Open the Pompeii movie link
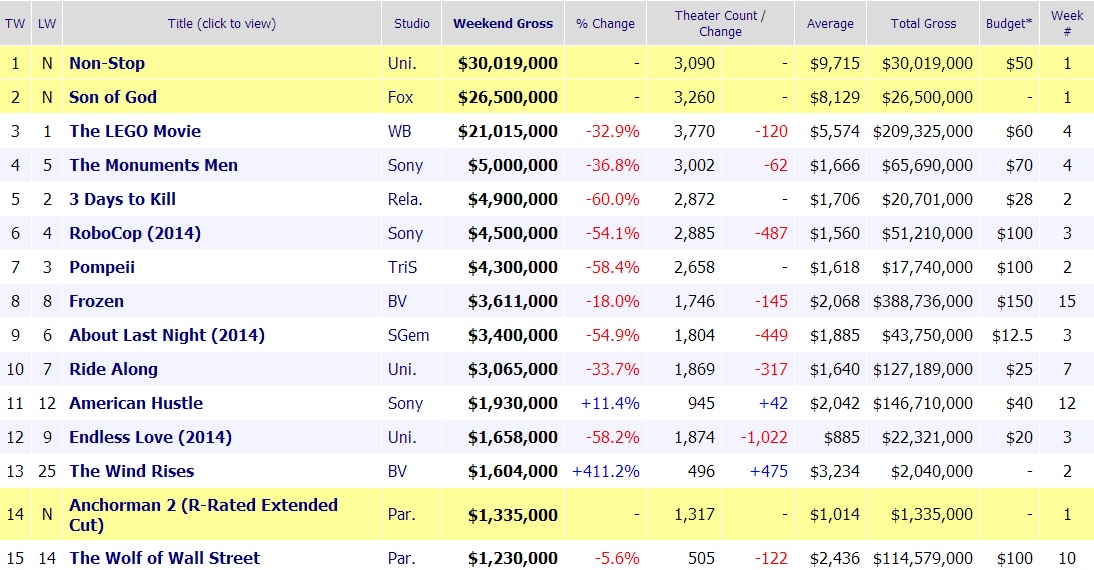 click(102, 267)
